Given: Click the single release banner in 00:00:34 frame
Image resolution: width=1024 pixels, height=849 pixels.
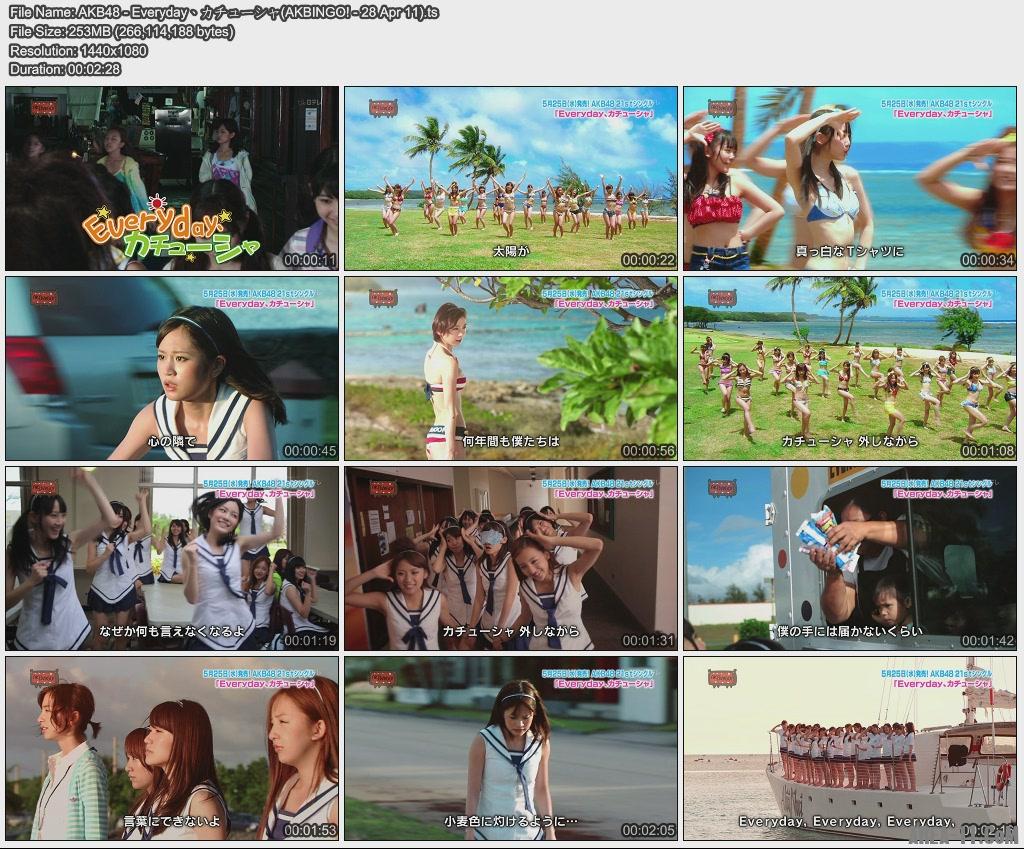Looking at the screenshot, I should (936, 108).
